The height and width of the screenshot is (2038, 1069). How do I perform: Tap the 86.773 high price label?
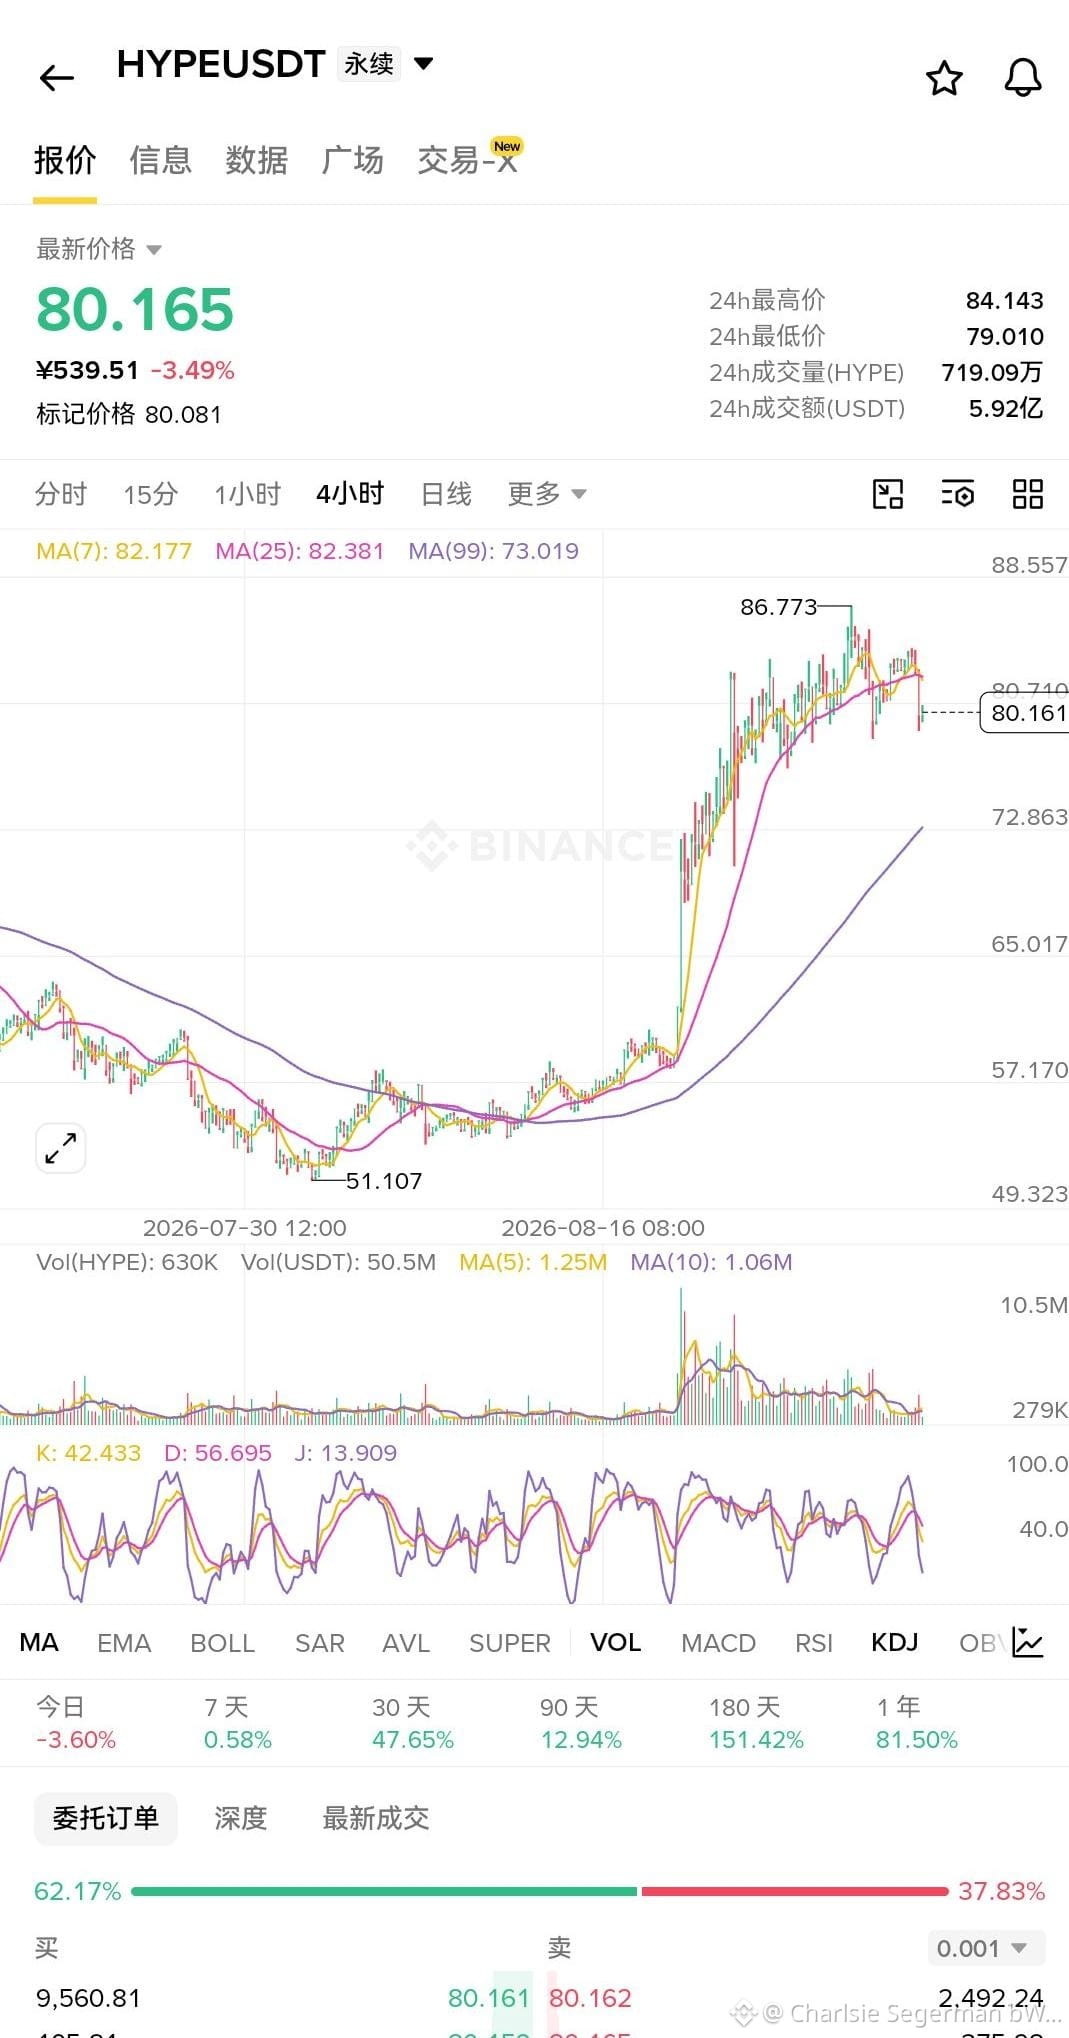[778, 607]
